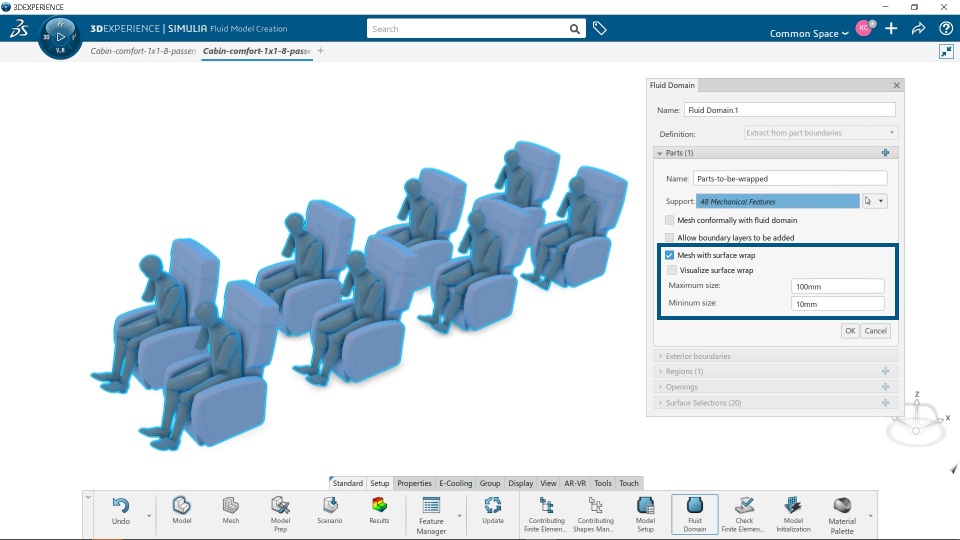The width and height of the screenshot is (960, 540).
Task: Open the Undo history dropdown arrow
Action: (x=149, y=516)
